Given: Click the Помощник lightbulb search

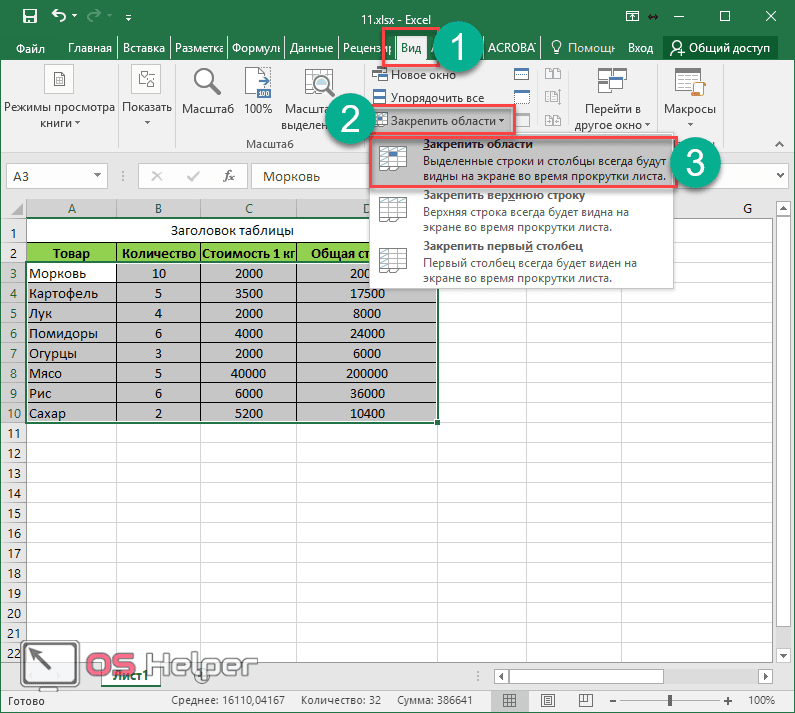Looking at the screenshot, I should [x=583, y=48].
